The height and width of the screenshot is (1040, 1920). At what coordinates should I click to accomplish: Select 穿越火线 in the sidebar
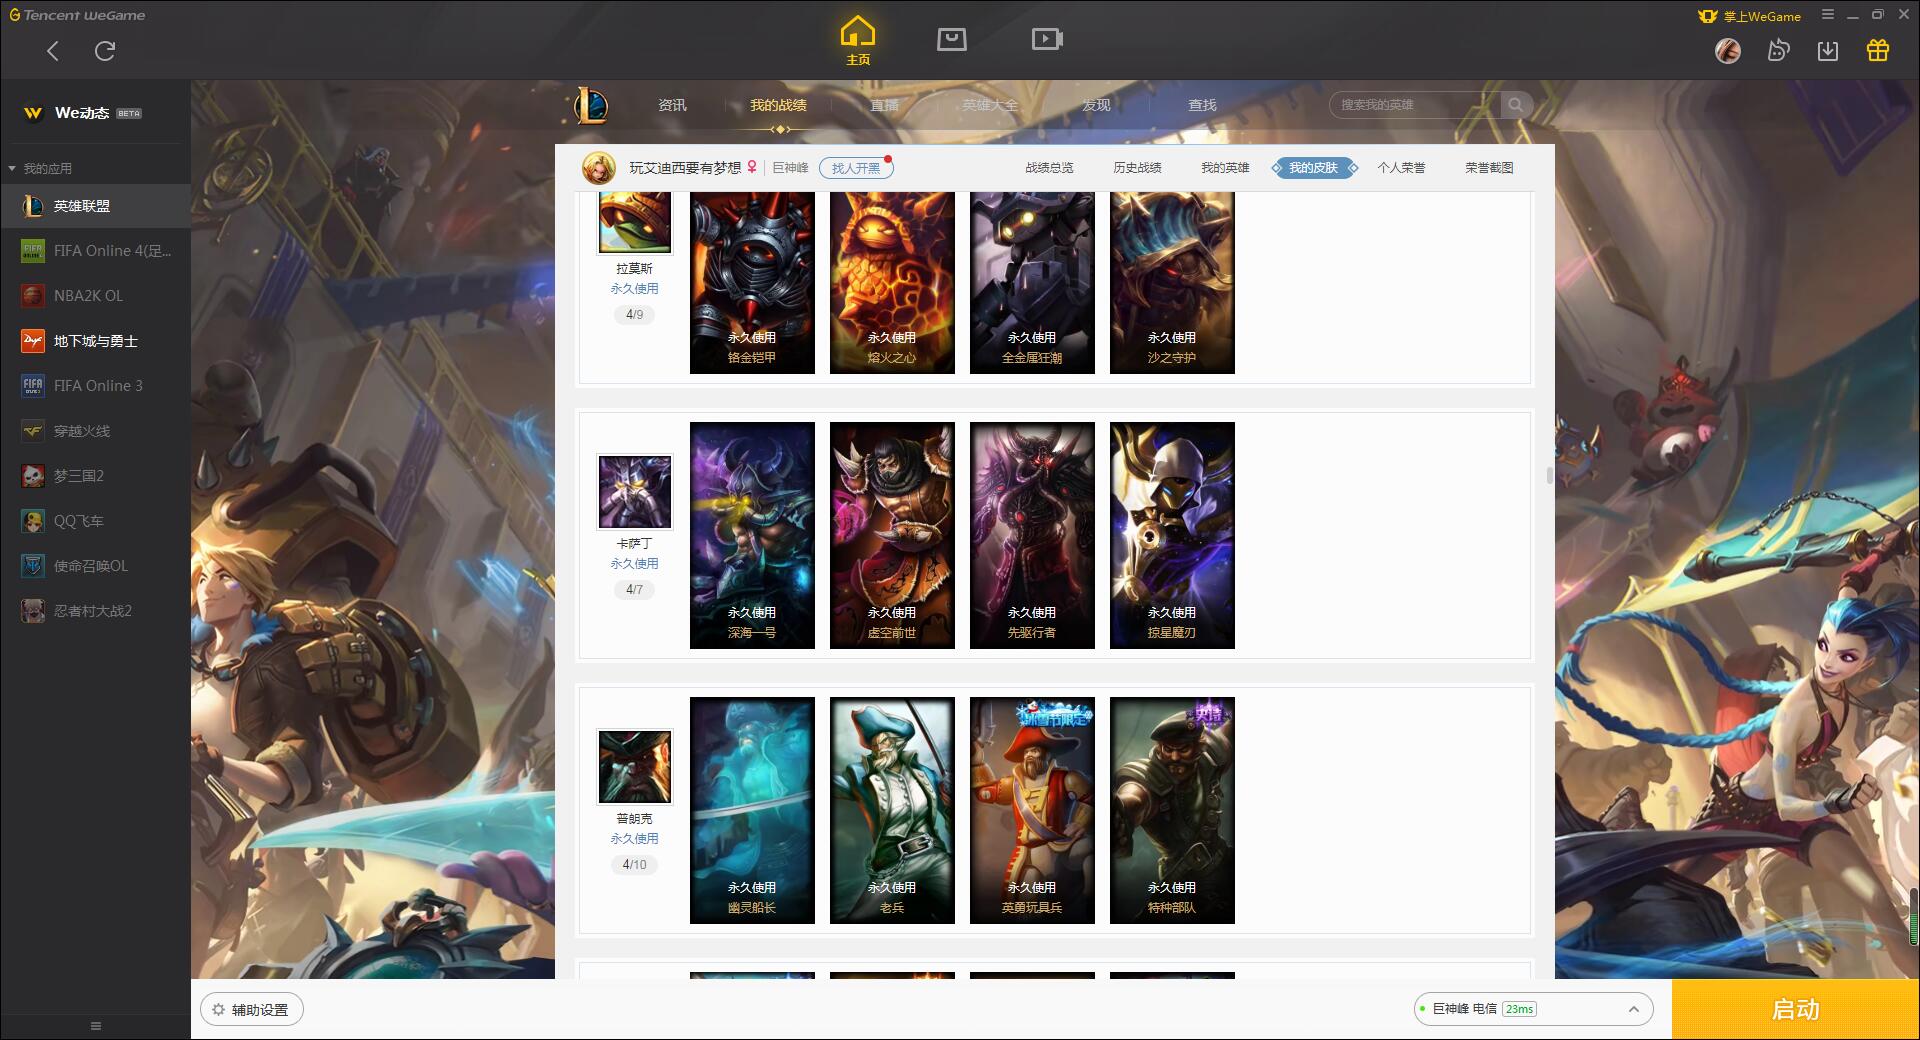pyautogui.click(x=96, y=431)
